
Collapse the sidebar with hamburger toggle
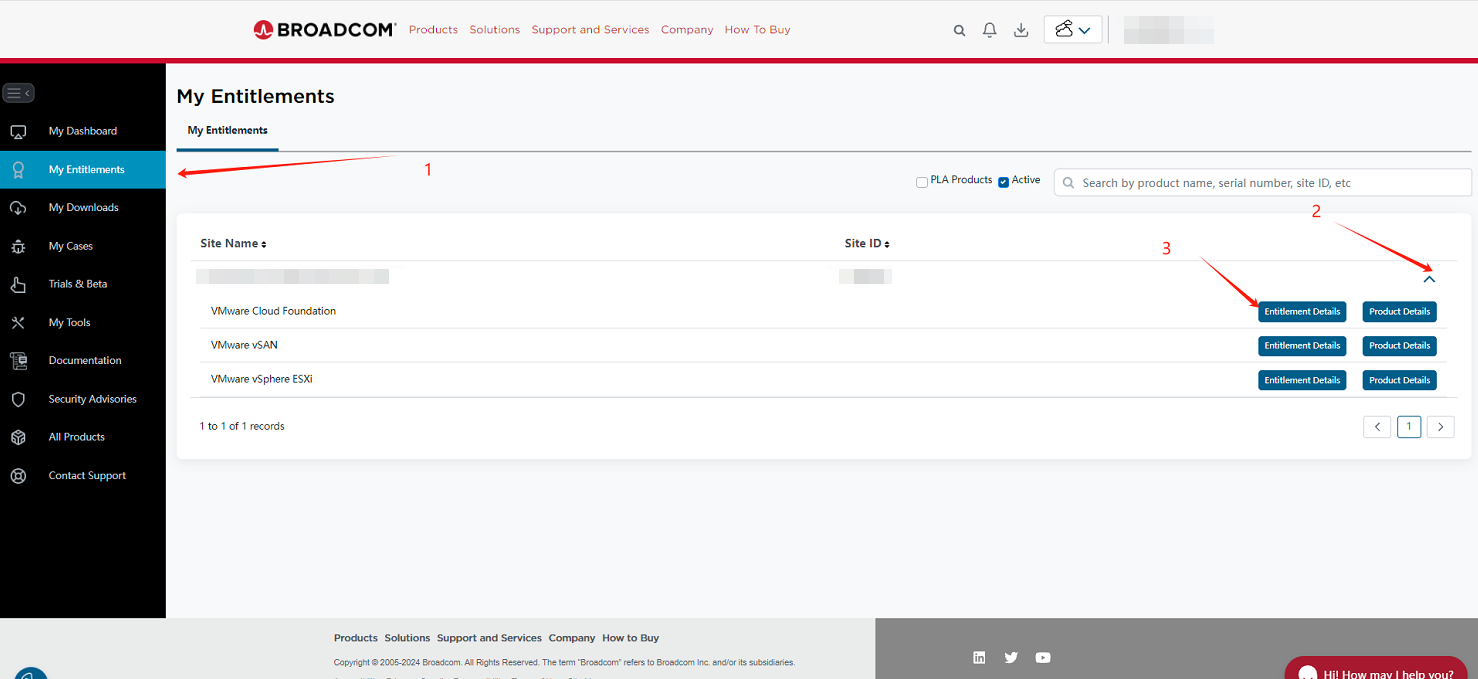pyautogui.click(x=19, y=93)
